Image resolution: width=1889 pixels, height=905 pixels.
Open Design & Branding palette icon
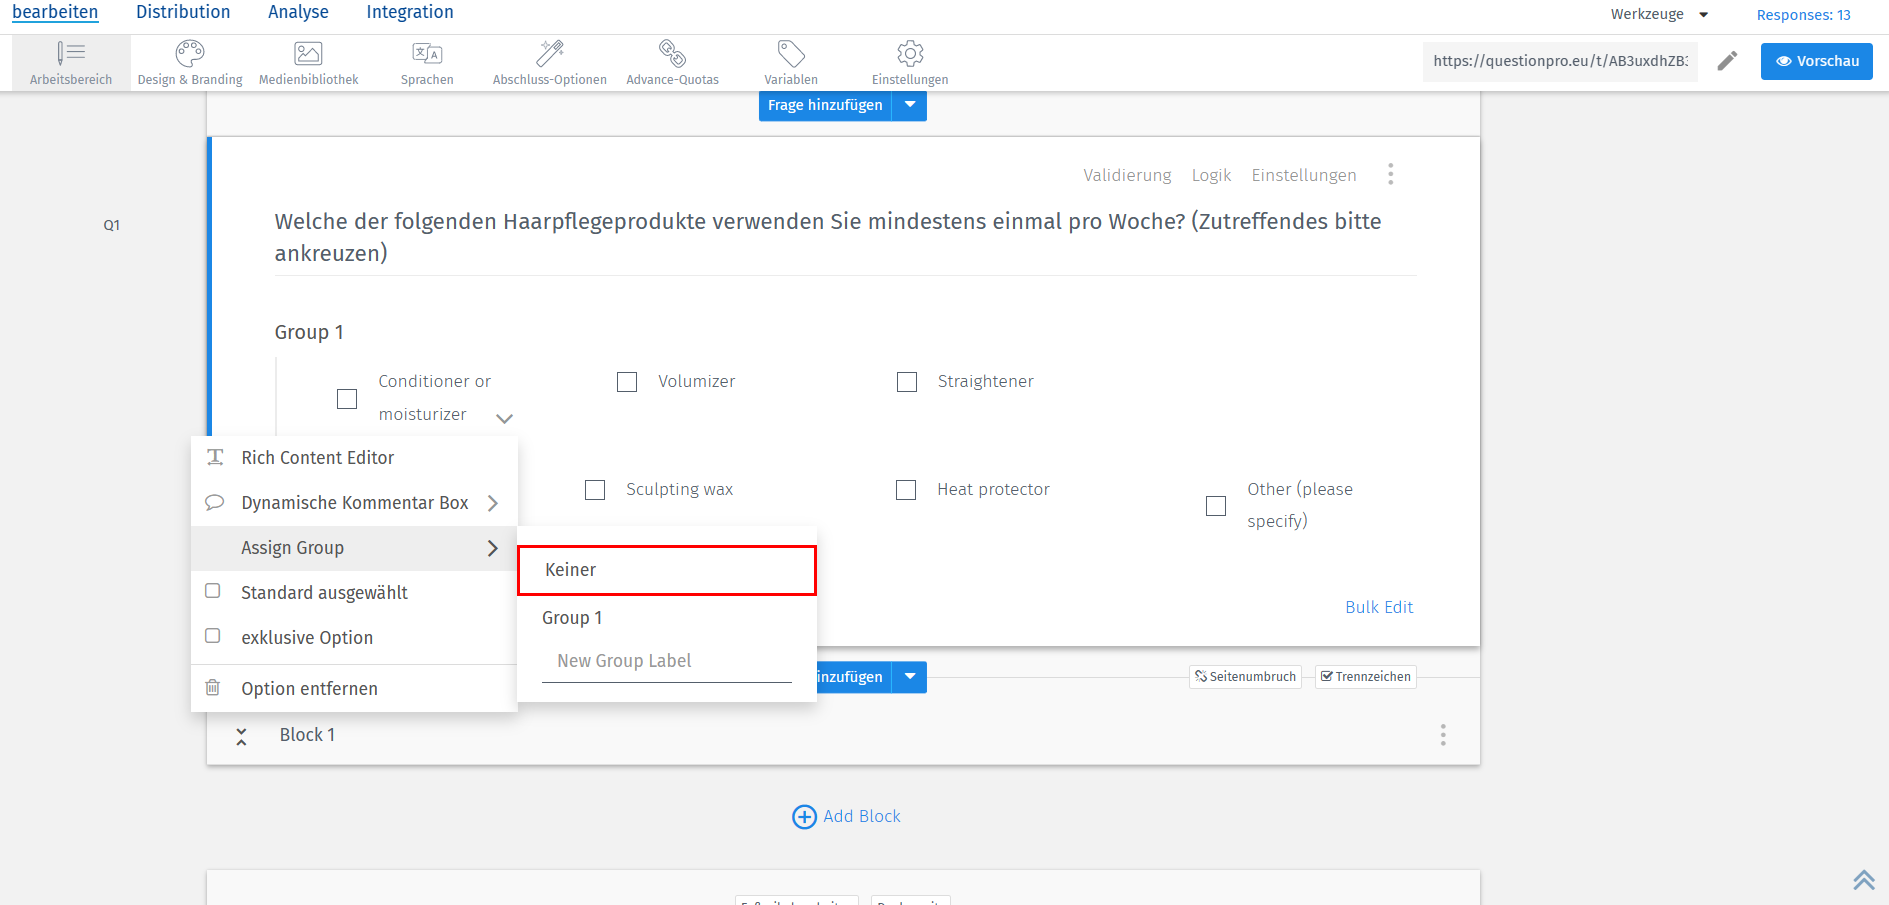tap(190, 53)
